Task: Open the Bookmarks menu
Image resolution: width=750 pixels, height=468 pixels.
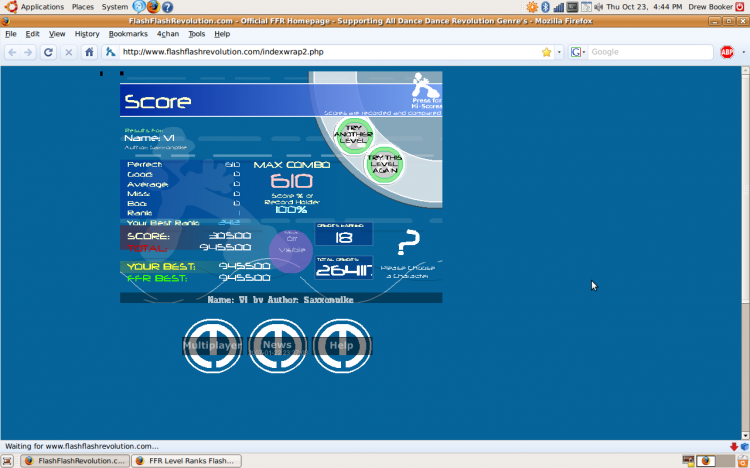Action: [x=127, y=33]
